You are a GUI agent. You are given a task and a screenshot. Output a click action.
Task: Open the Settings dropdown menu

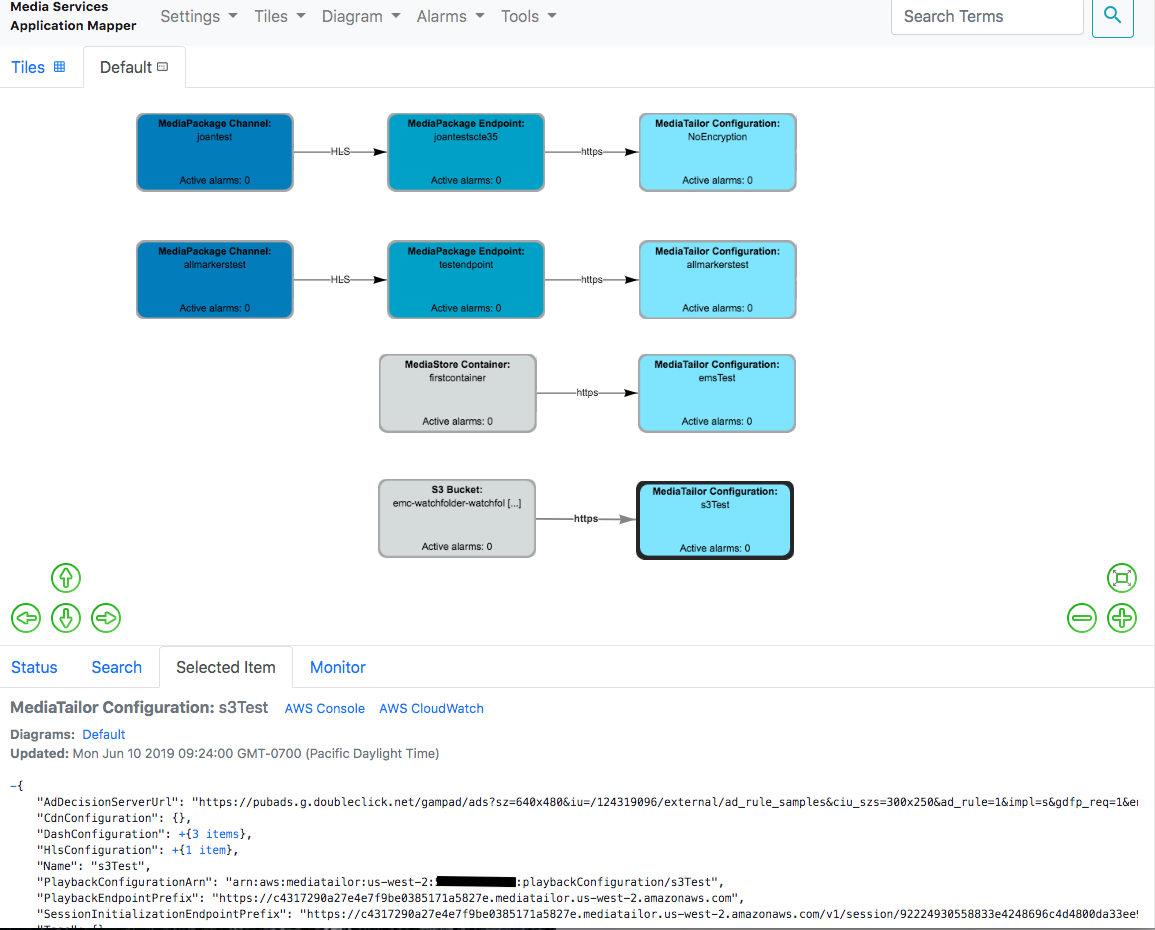(199, 16)
